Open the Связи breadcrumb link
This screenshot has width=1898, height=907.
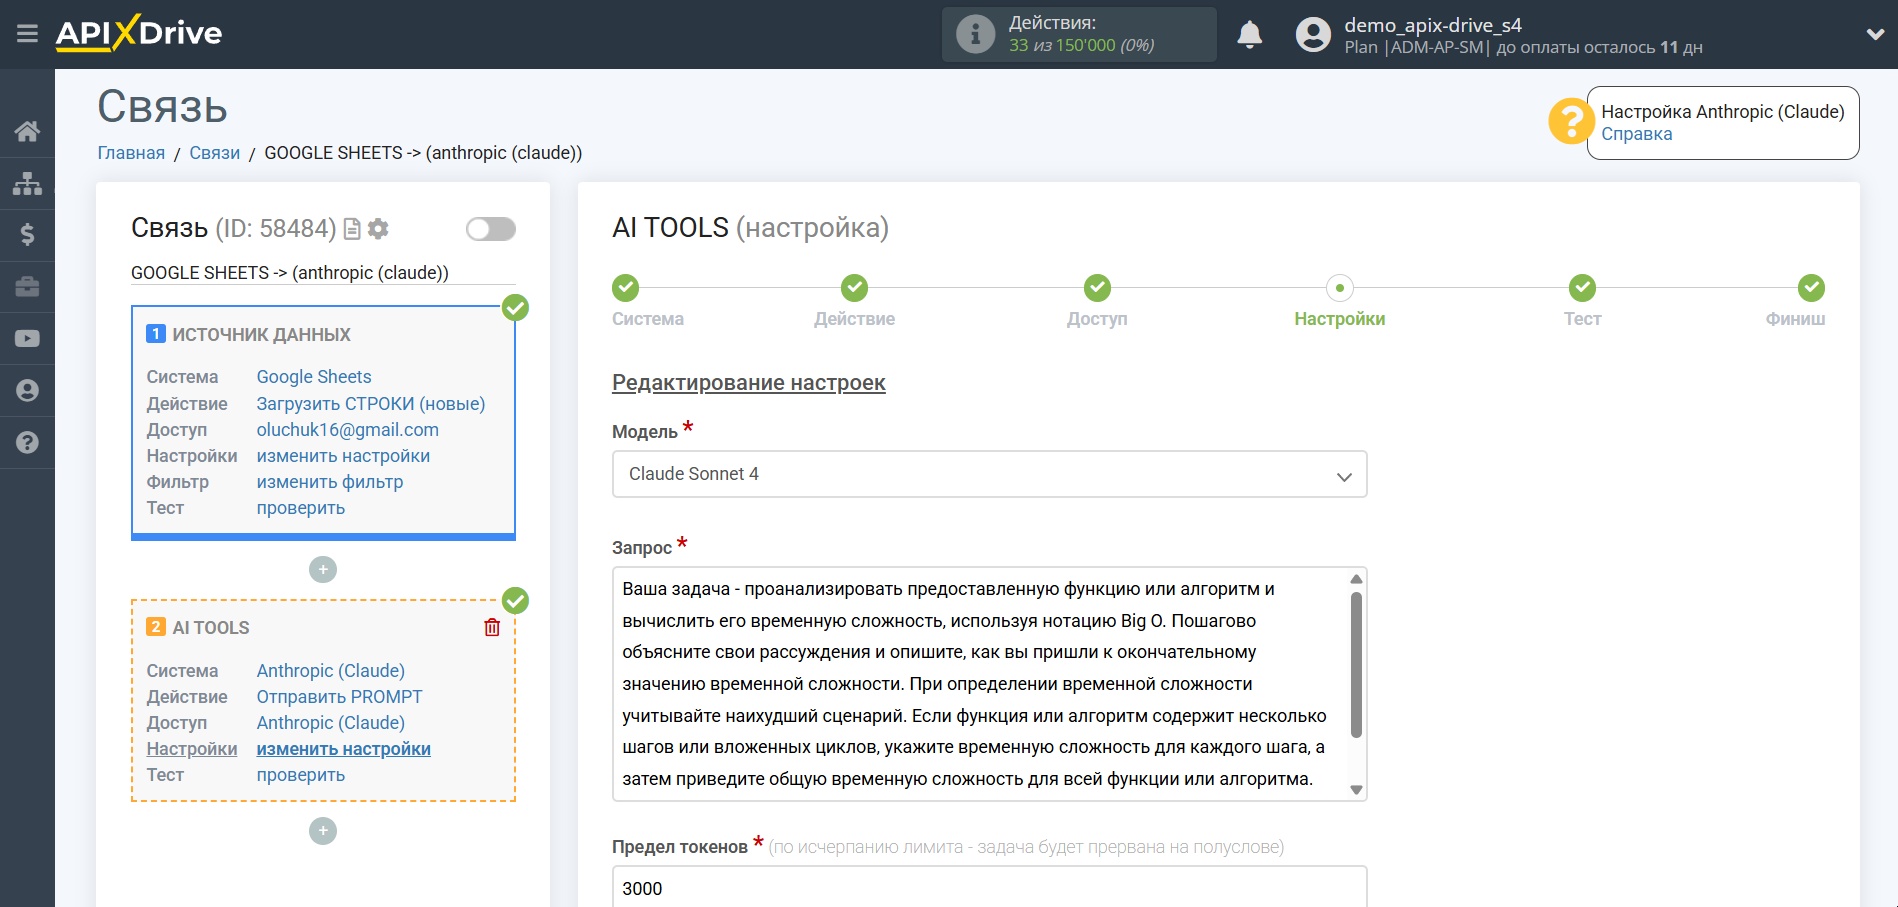214,153
